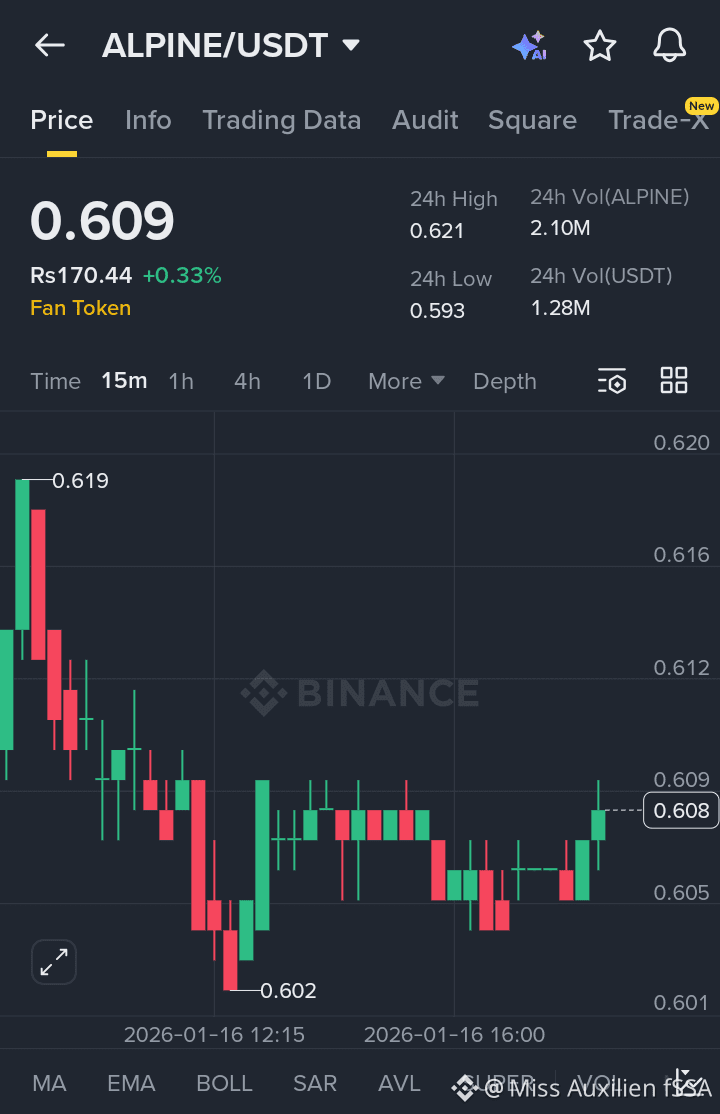Image resolution: width=720 pixels, height=1114 pixels.
Task: Open the Trading Data tab
Action: (x=281, y=120)
